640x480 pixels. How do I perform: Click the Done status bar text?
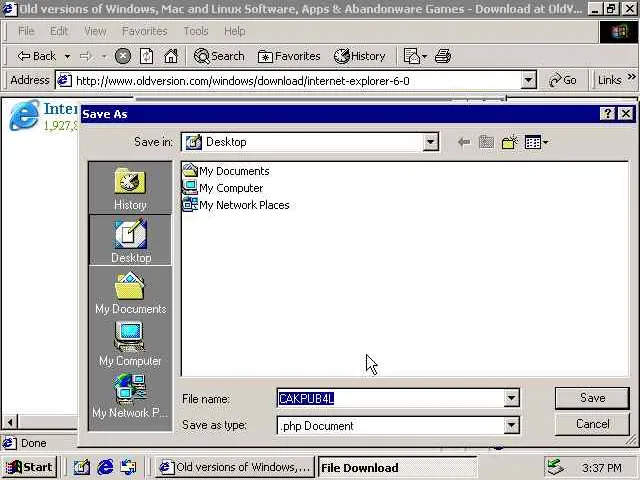(x=33, y=443)
